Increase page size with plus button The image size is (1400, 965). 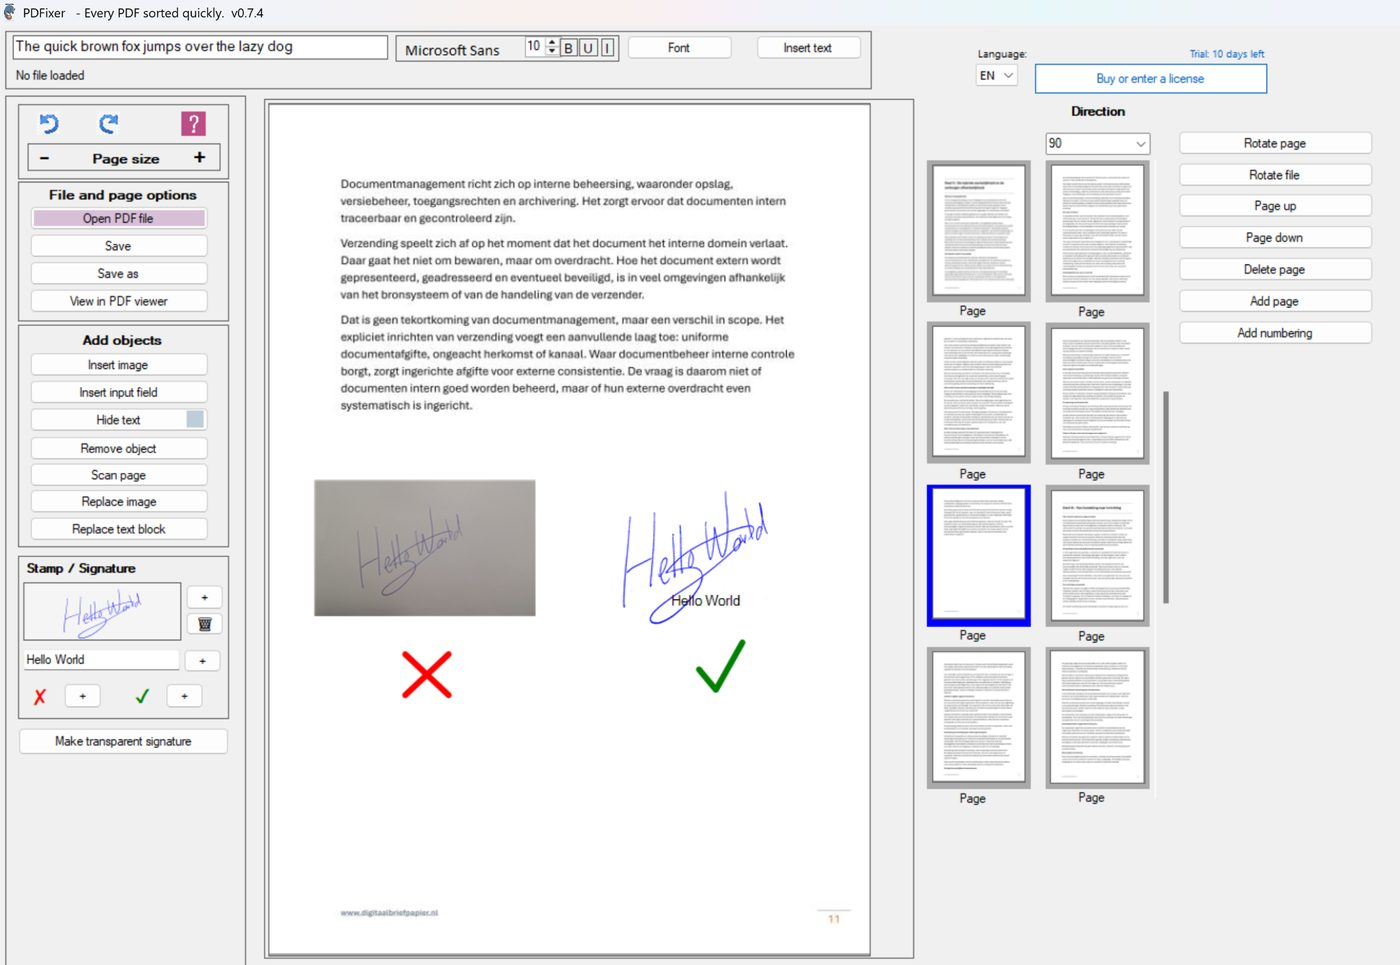click(199, 158)
